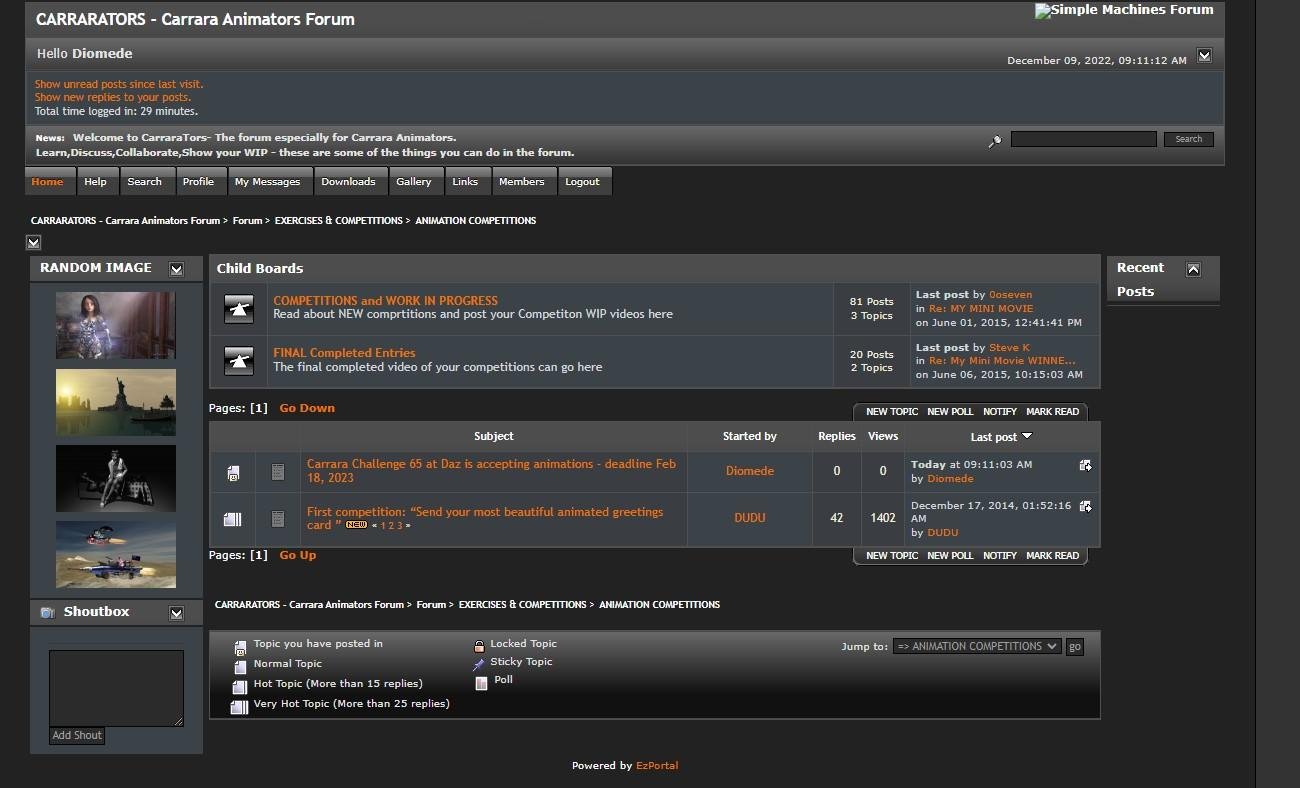Image resolution: width=1300 pixels, height=788 pixels.
Task: Open the Members menu tab
Action: pyautogui.click(x=522, y=182)
